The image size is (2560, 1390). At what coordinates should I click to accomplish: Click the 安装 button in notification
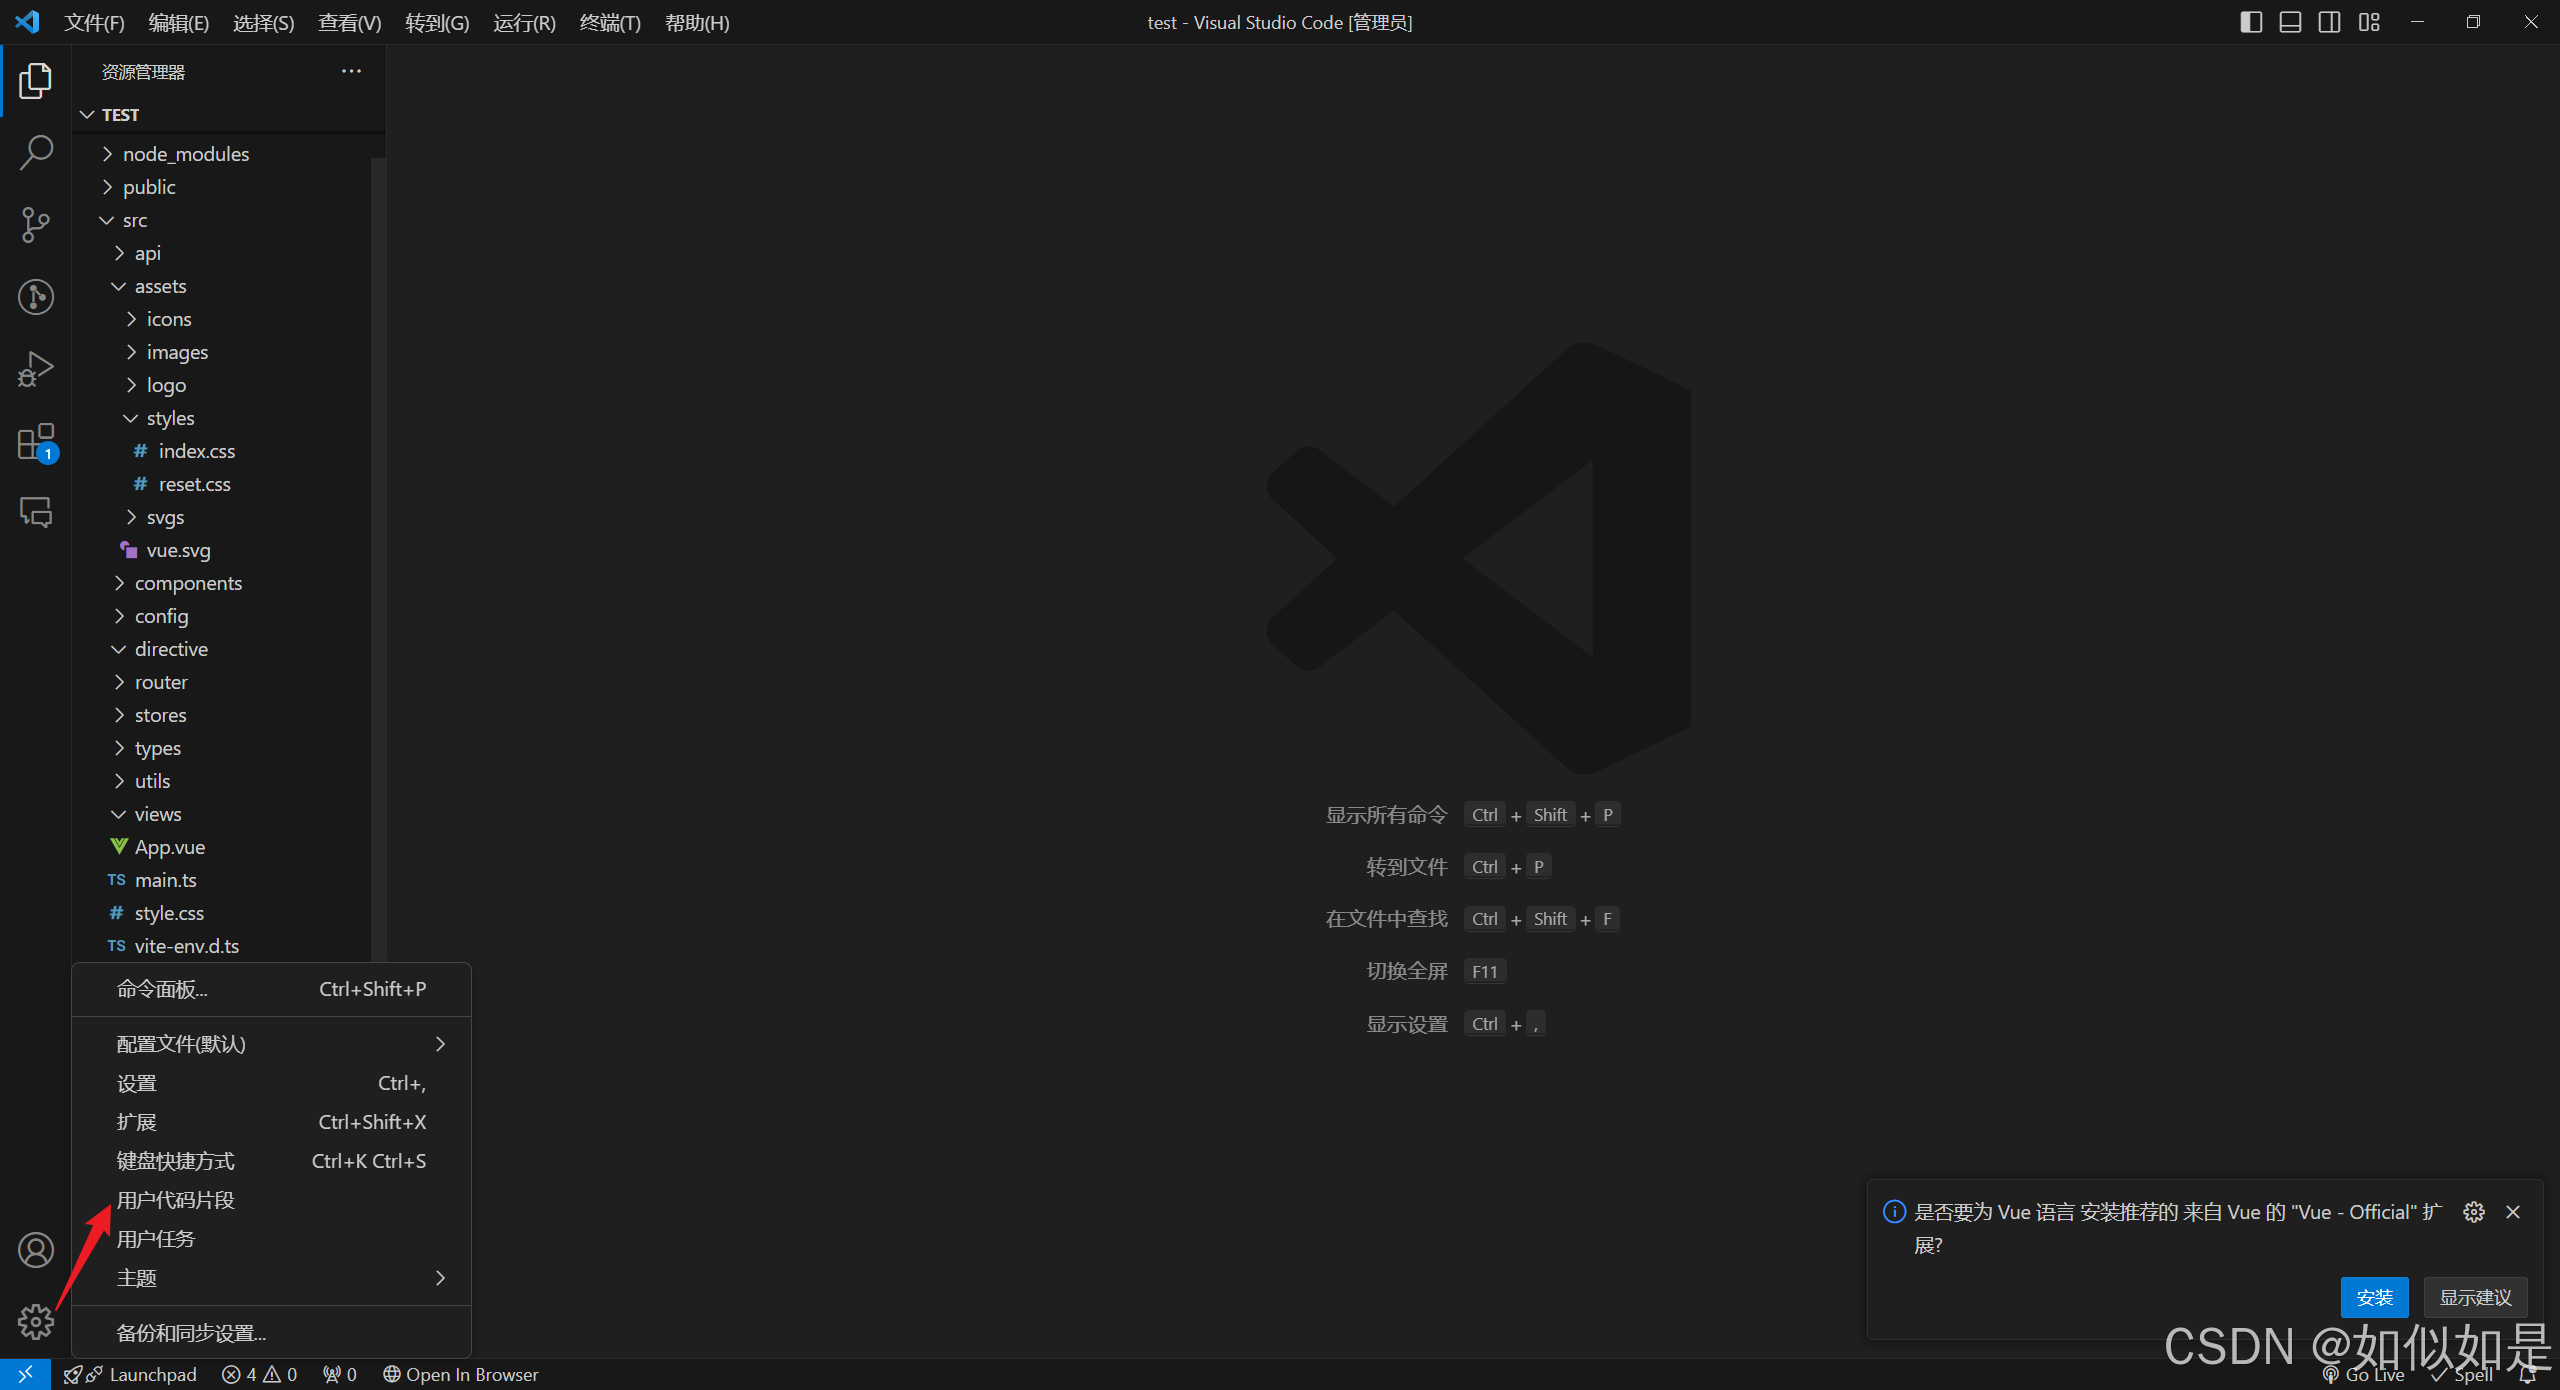[x=2374, y=1297]
